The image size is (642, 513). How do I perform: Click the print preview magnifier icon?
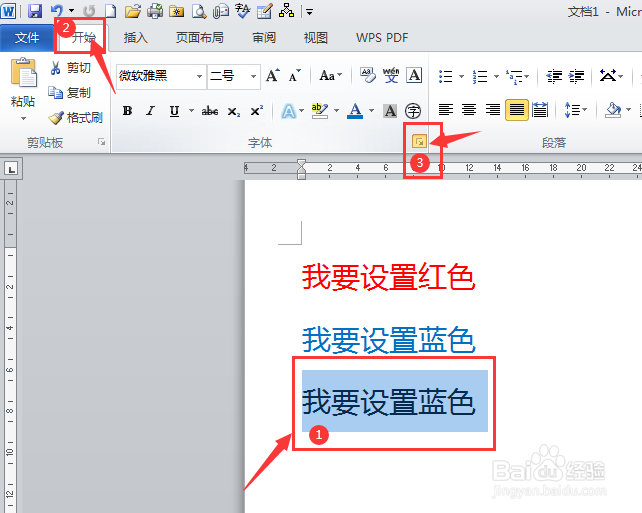coord(199,11)
